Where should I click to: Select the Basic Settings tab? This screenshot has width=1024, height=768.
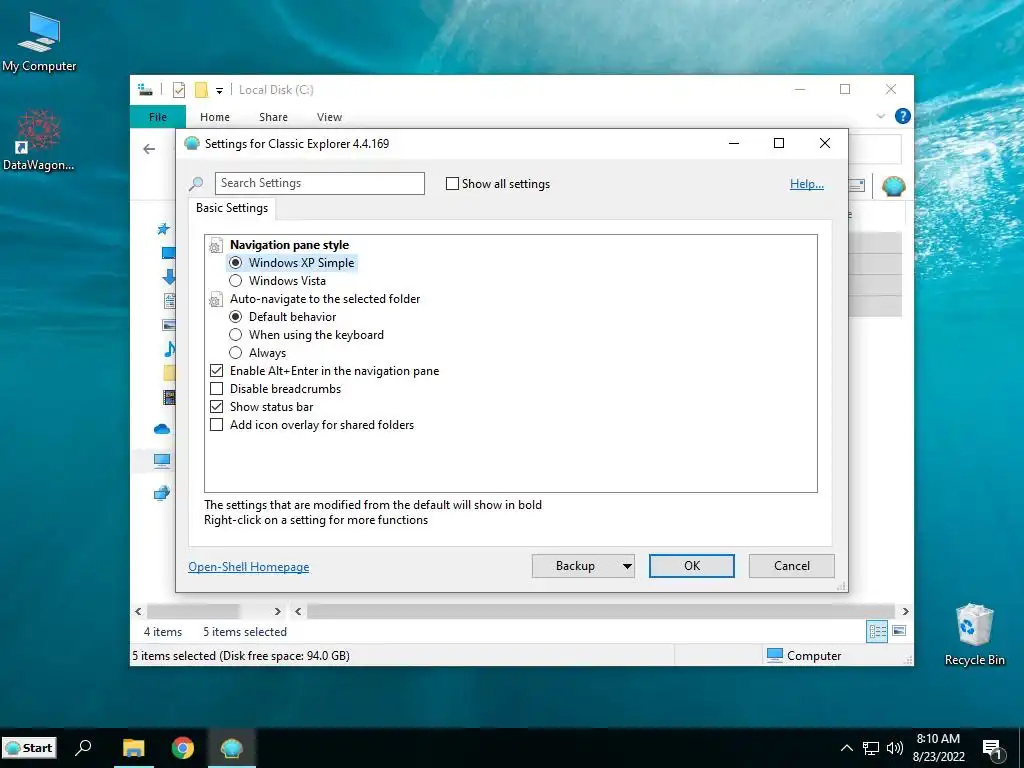[232, 208]
